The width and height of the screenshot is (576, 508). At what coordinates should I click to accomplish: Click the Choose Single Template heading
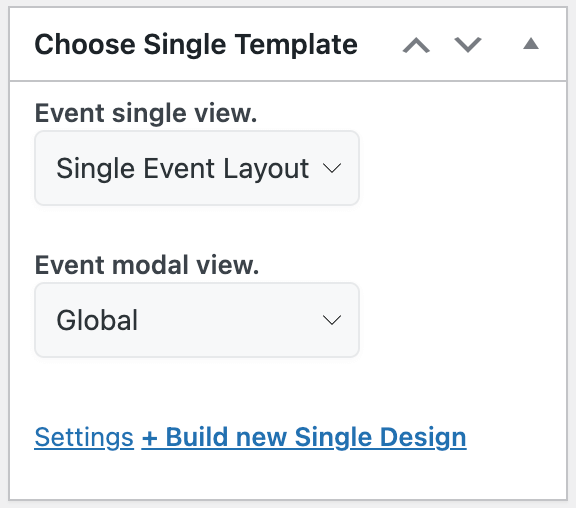[196, 44]
